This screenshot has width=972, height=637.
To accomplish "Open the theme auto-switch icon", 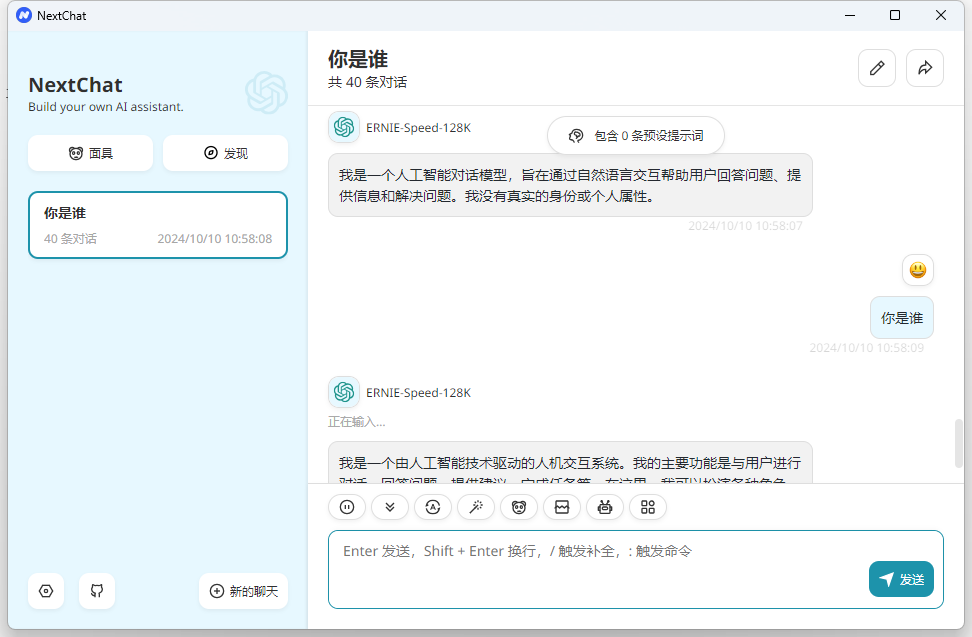I will [433, 507].
